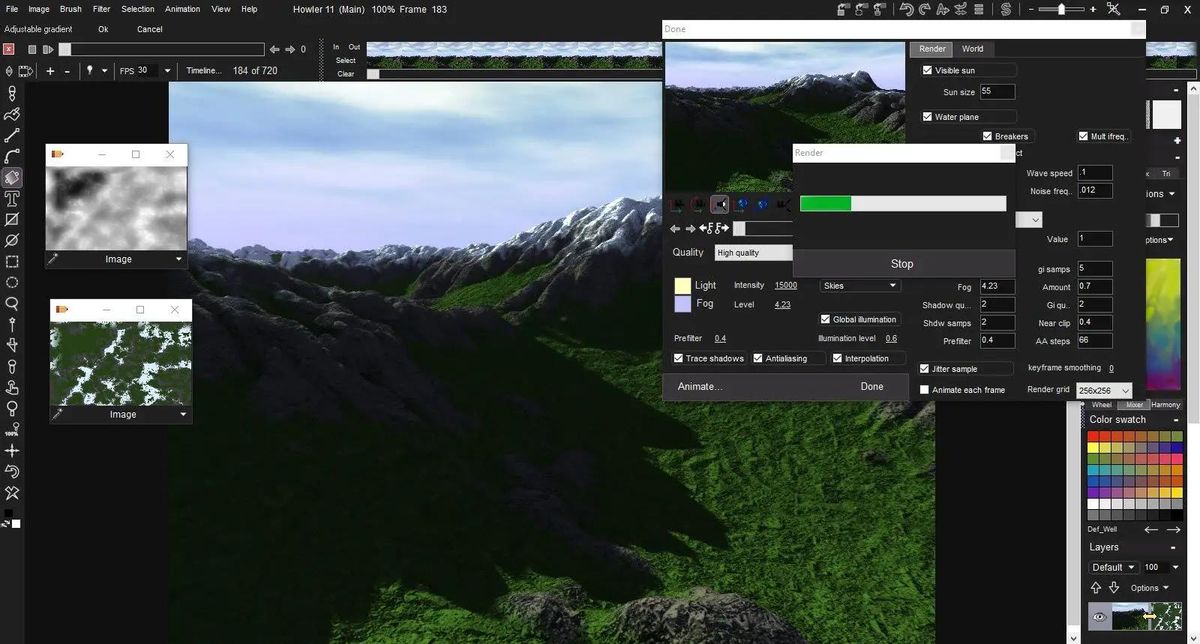Expand the Skies dropdown
The width and height of the screenshot is (1200, 644).
point(859,286)
